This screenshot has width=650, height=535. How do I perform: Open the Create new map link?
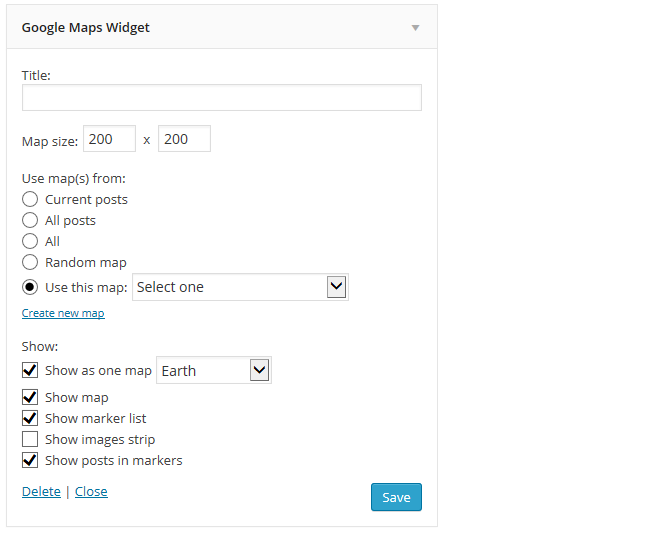point(63,313)
